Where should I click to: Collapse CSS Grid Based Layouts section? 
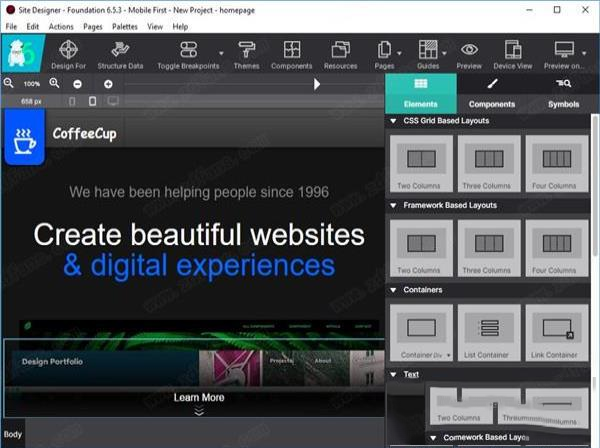(393, 121)
